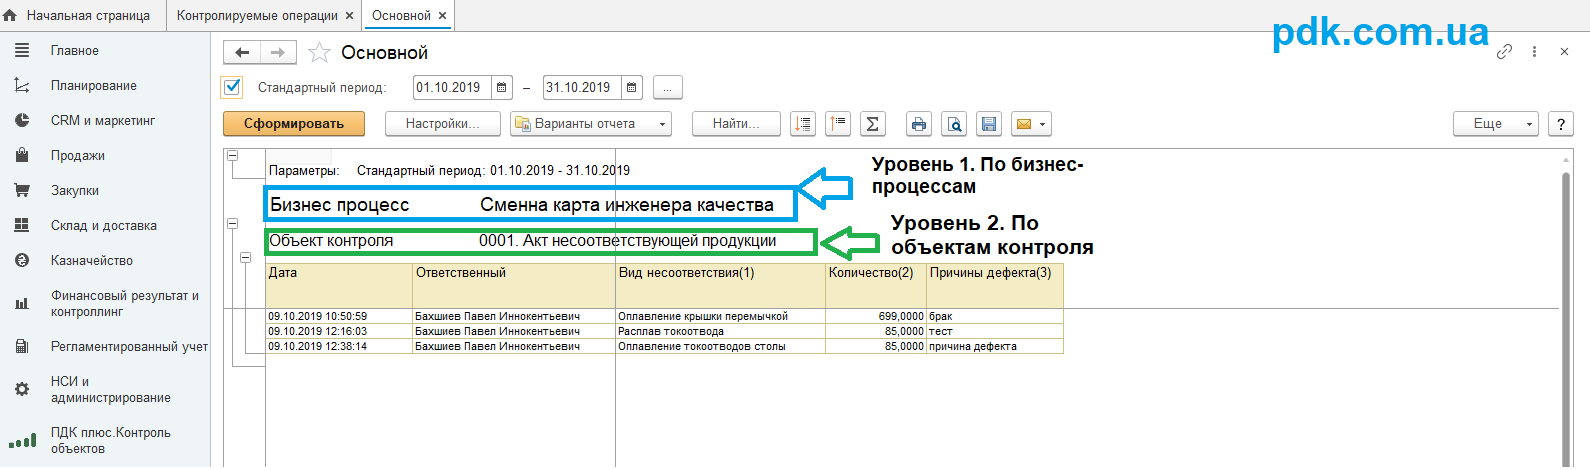Select the cell Расплав токоотвода

tap(720, 331)
